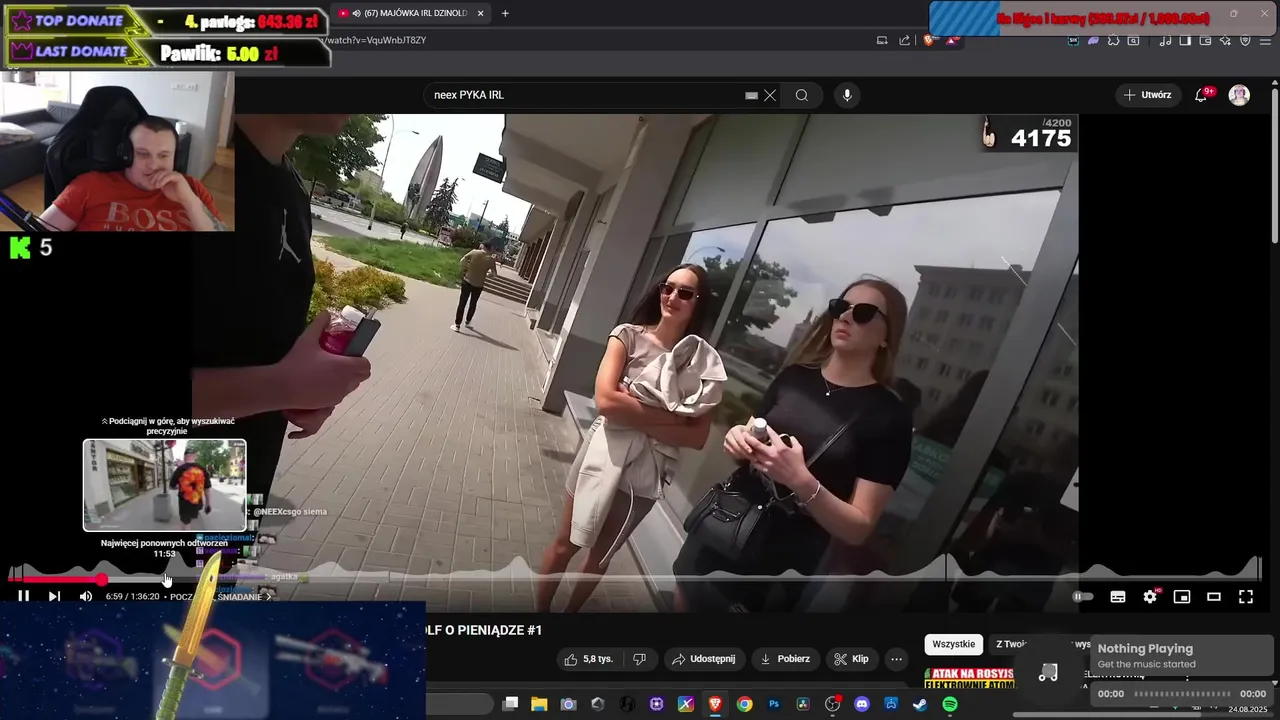Pause the YouTube video

coord(23,597)
